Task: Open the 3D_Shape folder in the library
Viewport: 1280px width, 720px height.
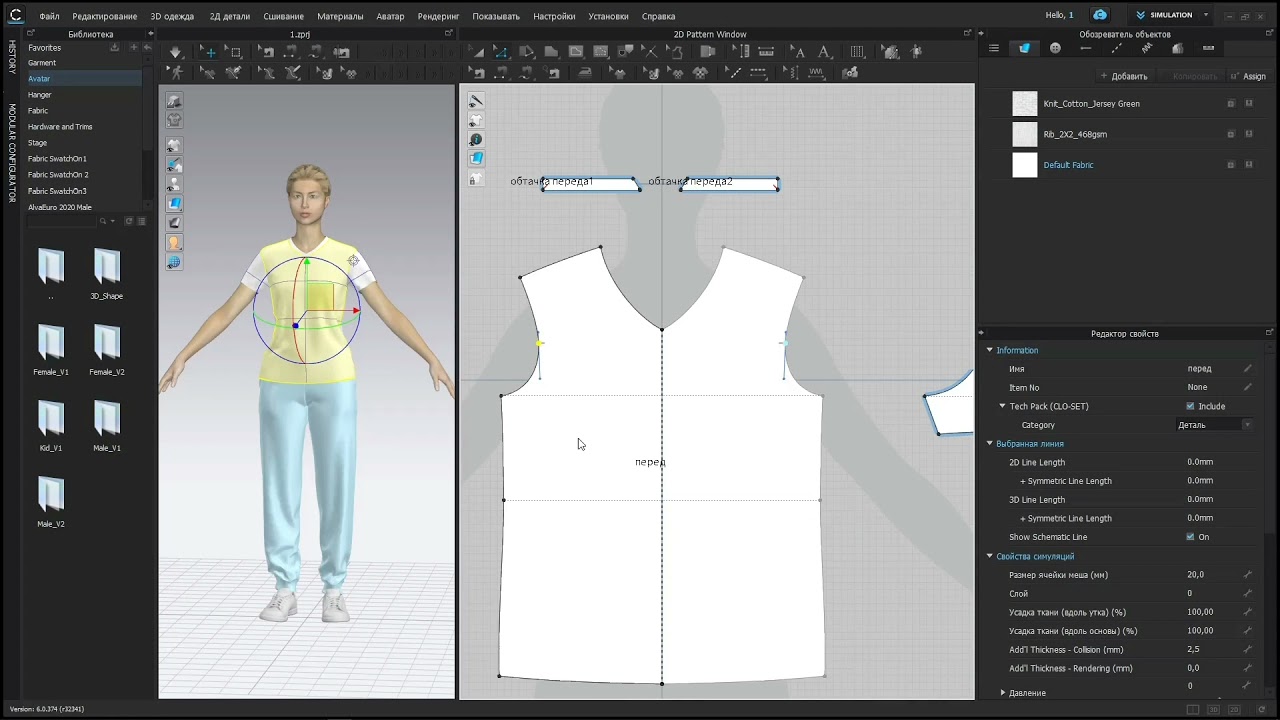Action: point(107,273)
